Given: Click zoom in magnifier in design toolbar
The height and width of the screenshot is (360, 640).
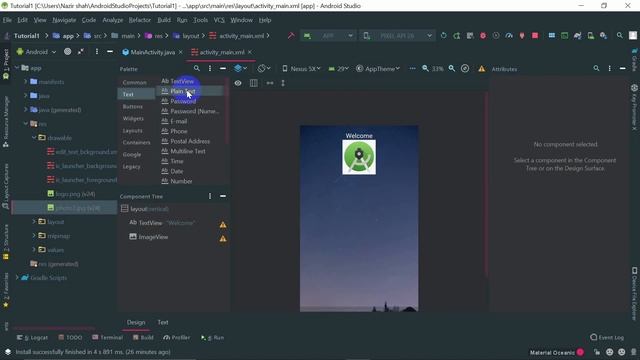Looking at the screenshot, I should point(452,69).
